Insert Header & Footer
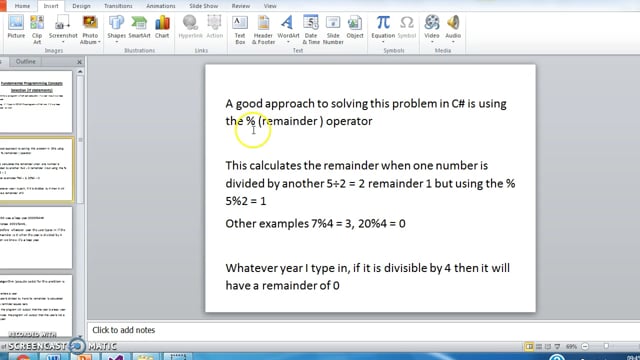This screenshot has height=360, width=640. pyautogui.click(x=263, y=29)
